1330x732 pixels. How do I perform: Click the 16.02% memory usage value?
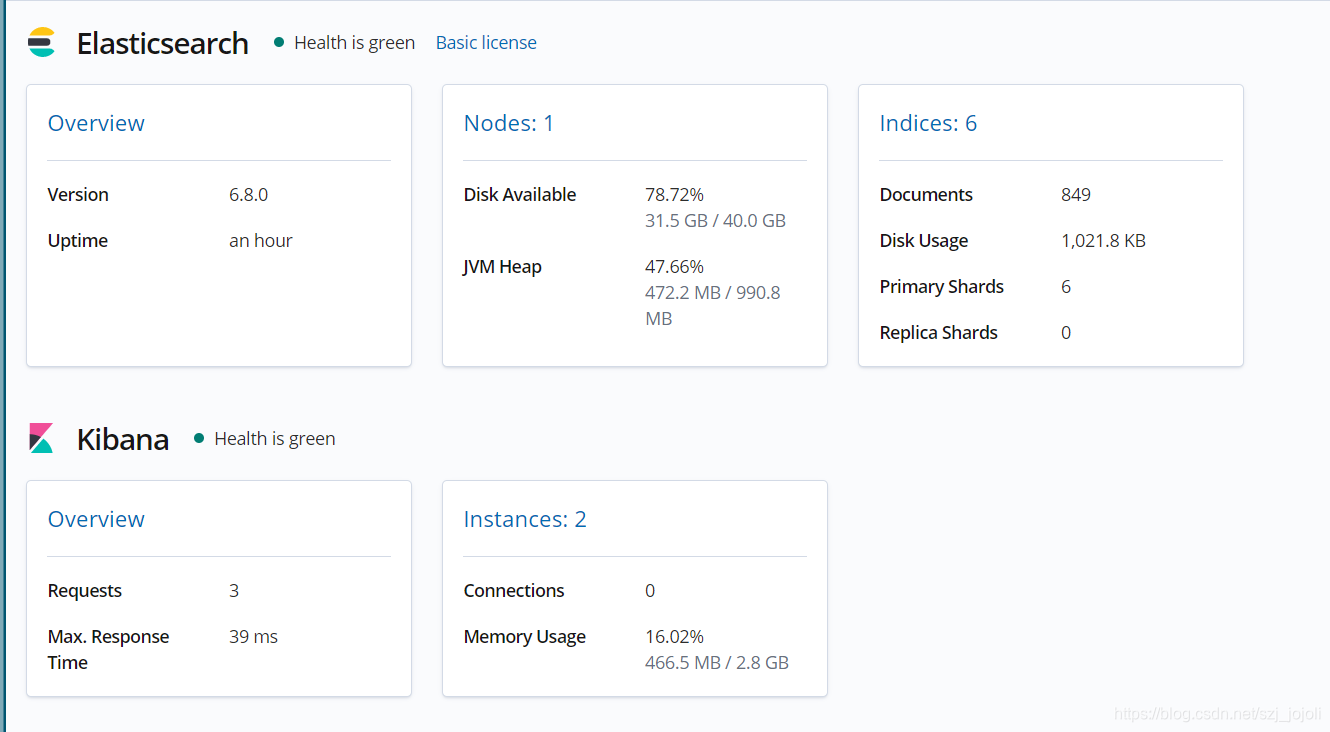point(675,636)
